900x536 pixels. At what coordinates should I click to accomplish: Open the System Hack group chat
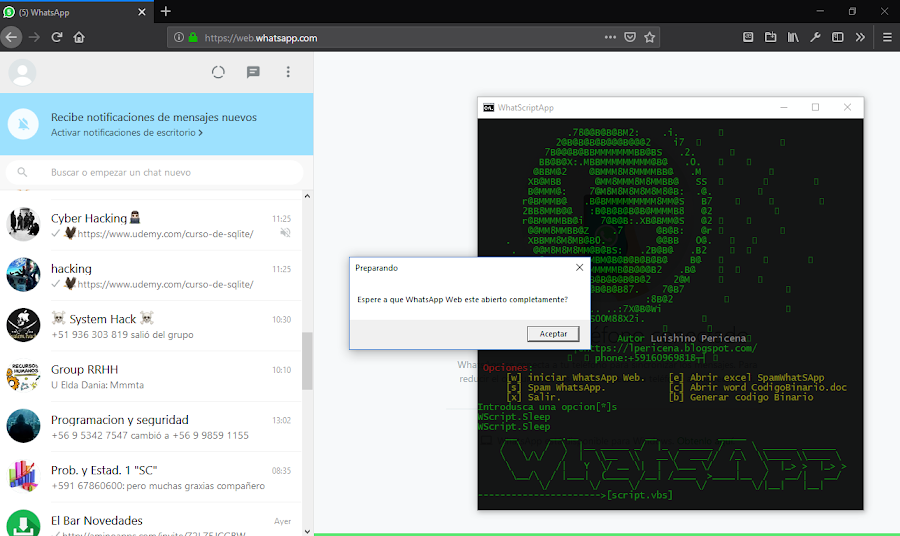click(x=151, y=326)
